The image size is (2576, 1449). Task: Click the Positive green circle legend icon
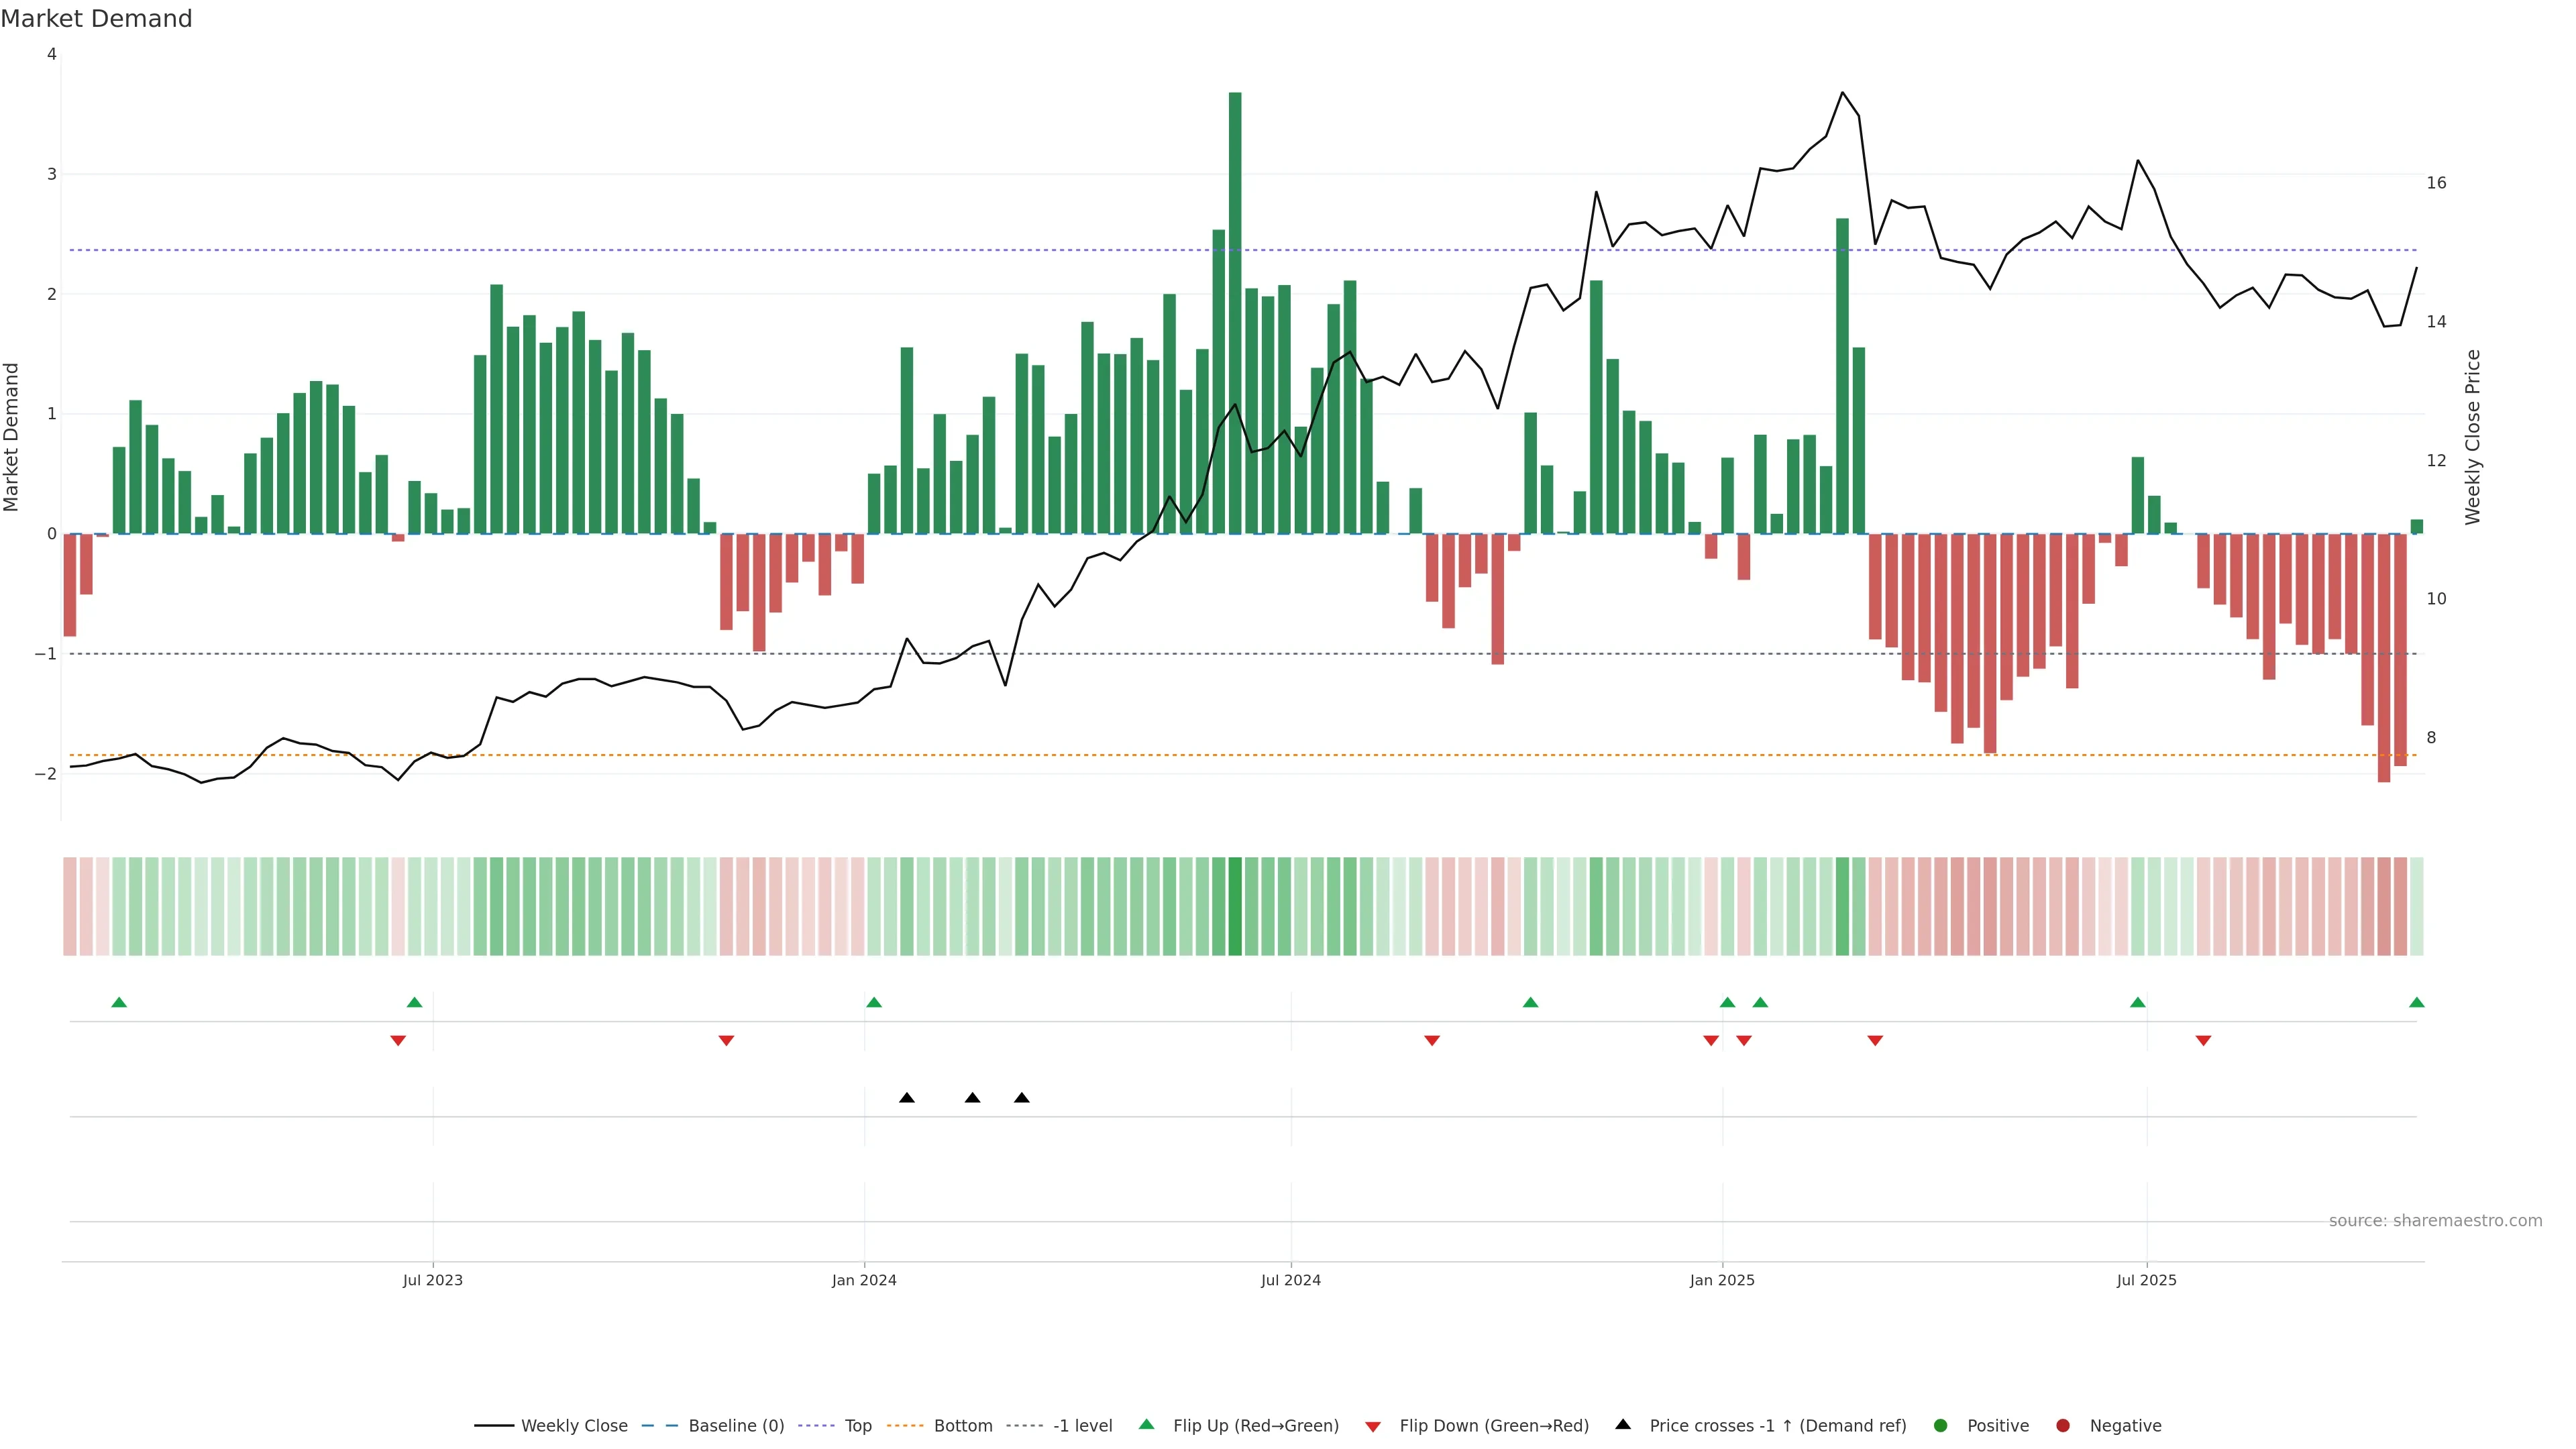[1941, 1425]
